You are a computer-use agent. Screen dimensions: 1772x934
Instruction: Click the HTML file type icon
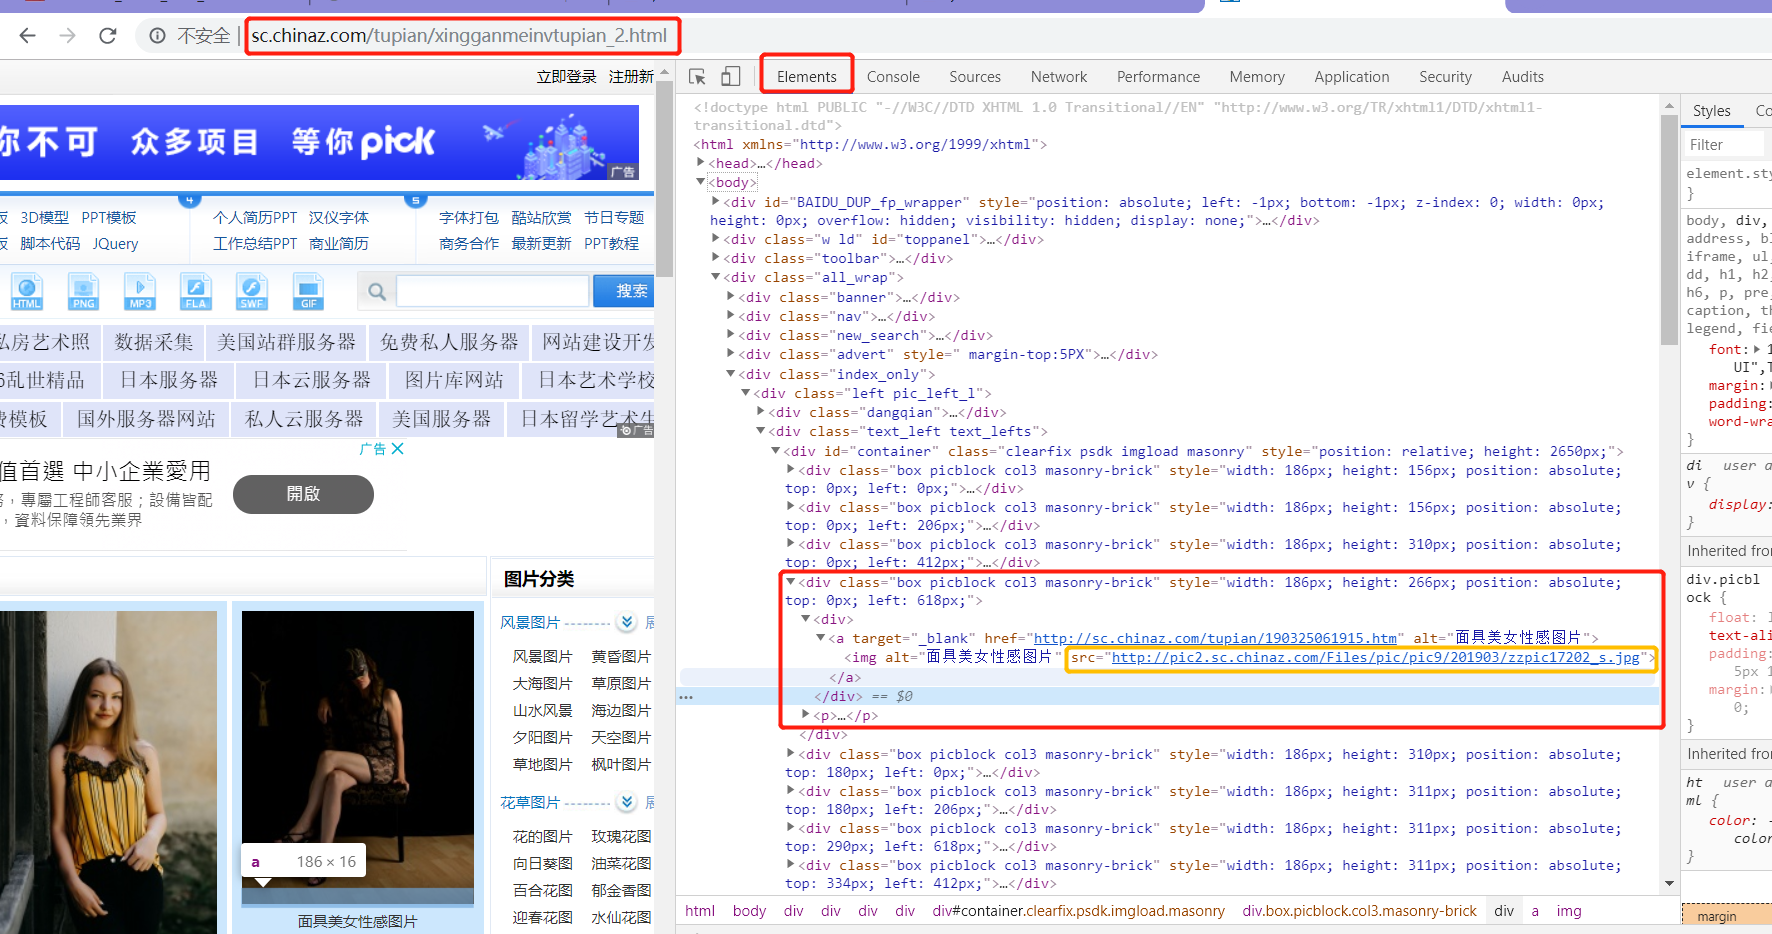click(x=27, y=292)
